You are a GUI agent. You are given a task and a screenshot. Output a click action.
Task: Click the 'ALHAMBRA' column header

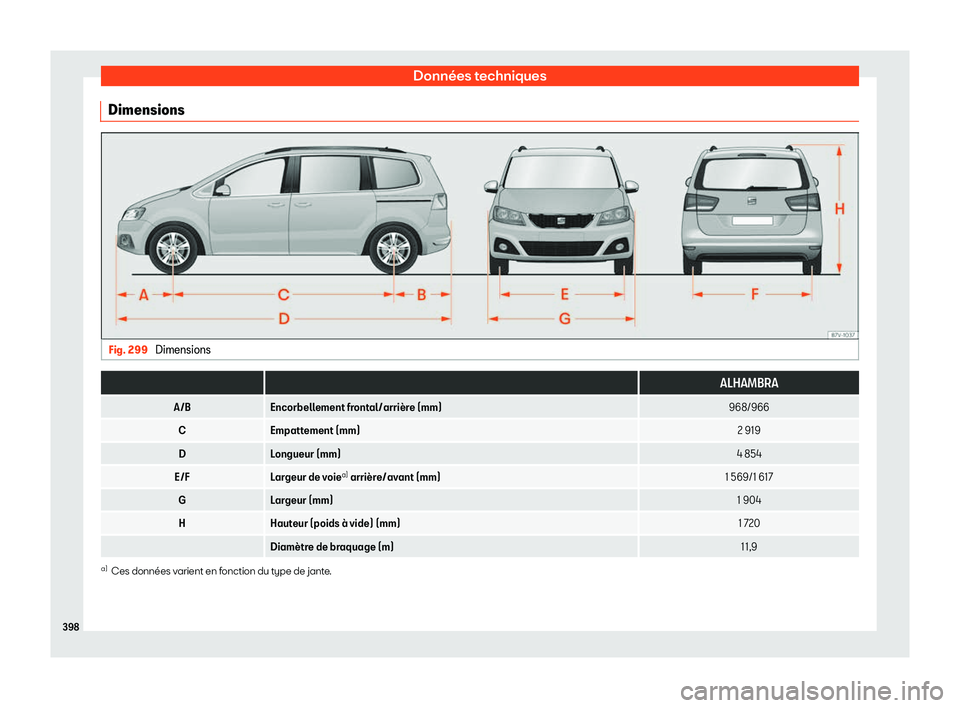tap(749, 383)
